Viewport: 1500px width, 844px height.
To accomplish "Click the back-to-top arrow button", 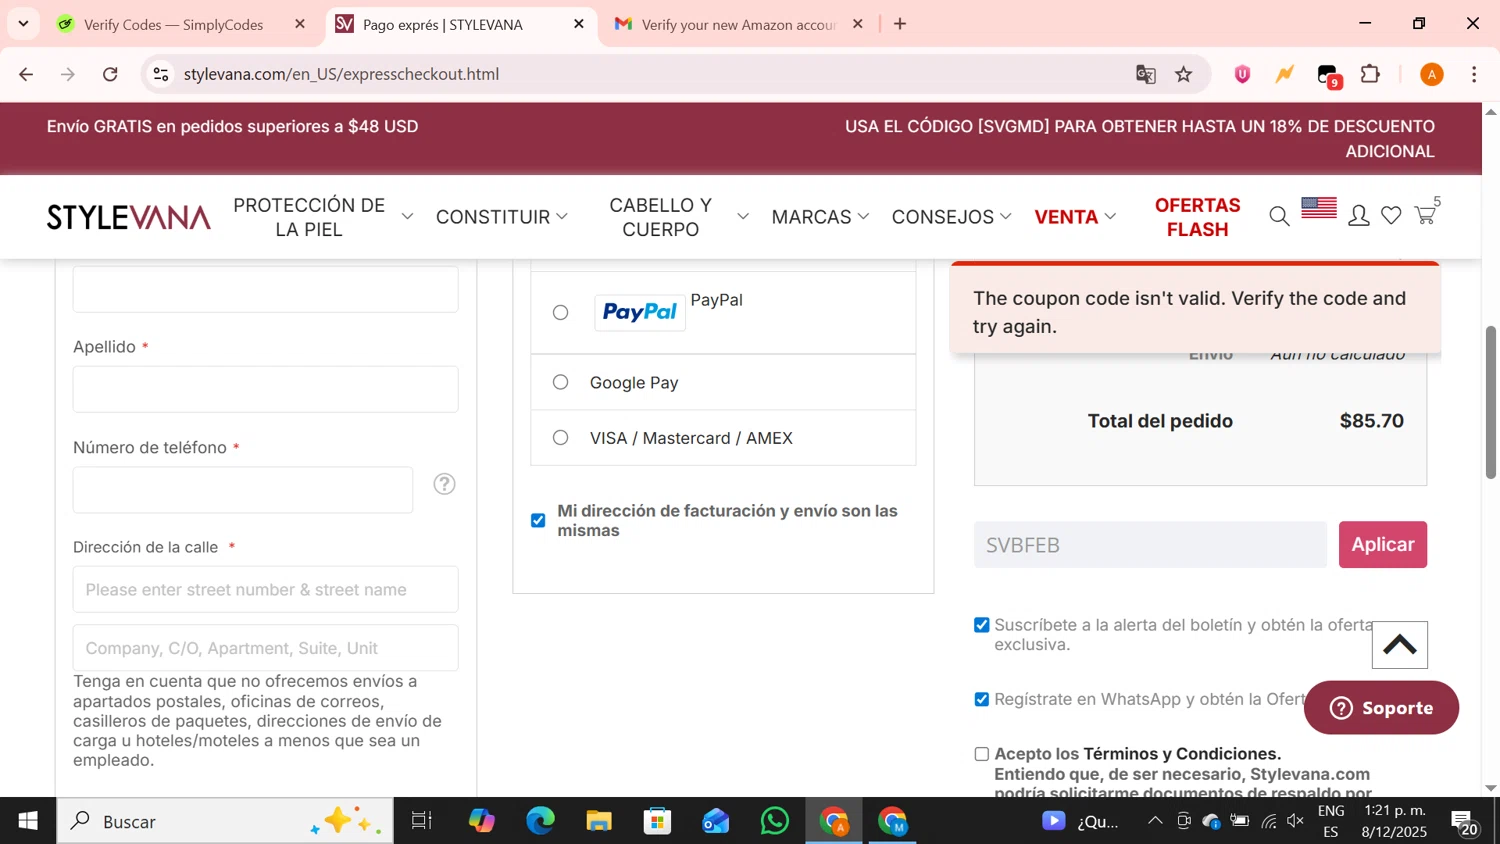I will [x=1399, y=645].
